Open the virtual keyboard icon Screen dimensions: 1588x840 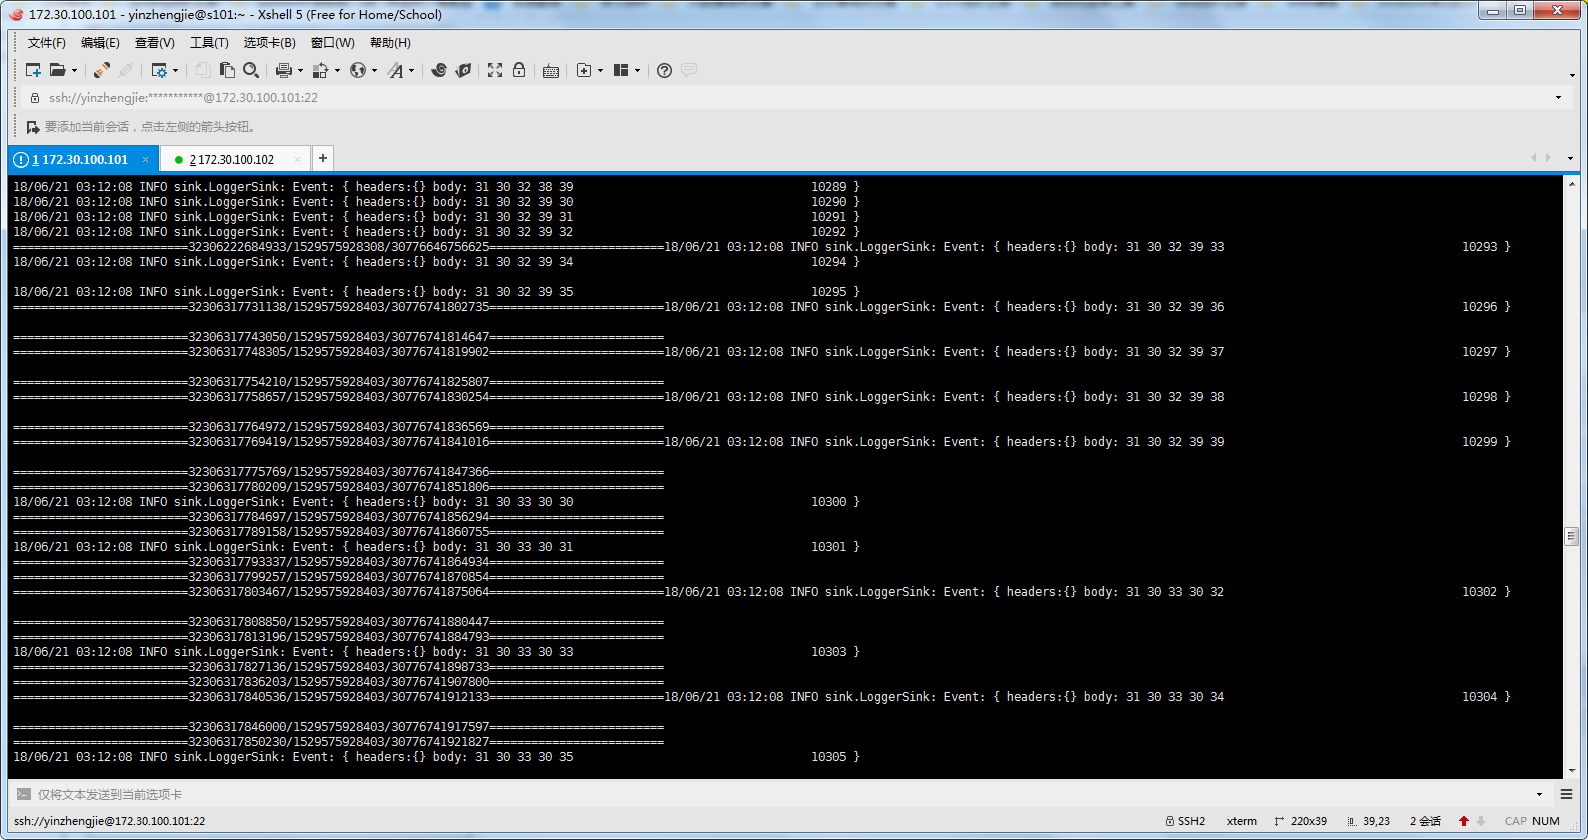coord(551,70)
